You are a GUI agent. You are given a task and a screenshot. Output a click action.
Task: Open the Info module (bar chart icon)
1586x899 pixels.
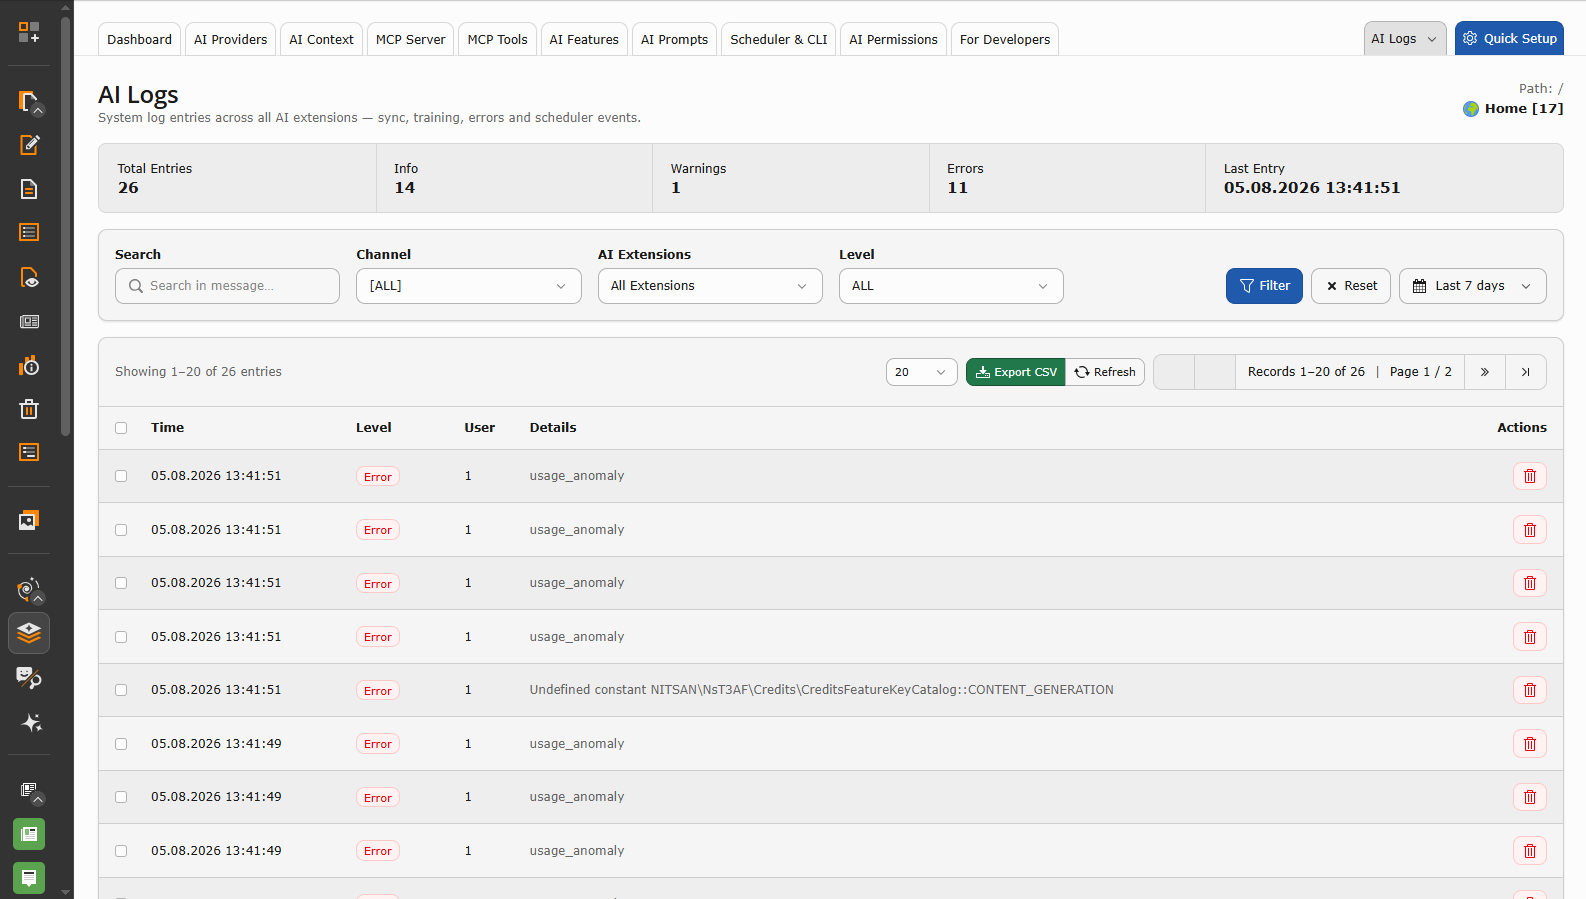tap(29, 365)
